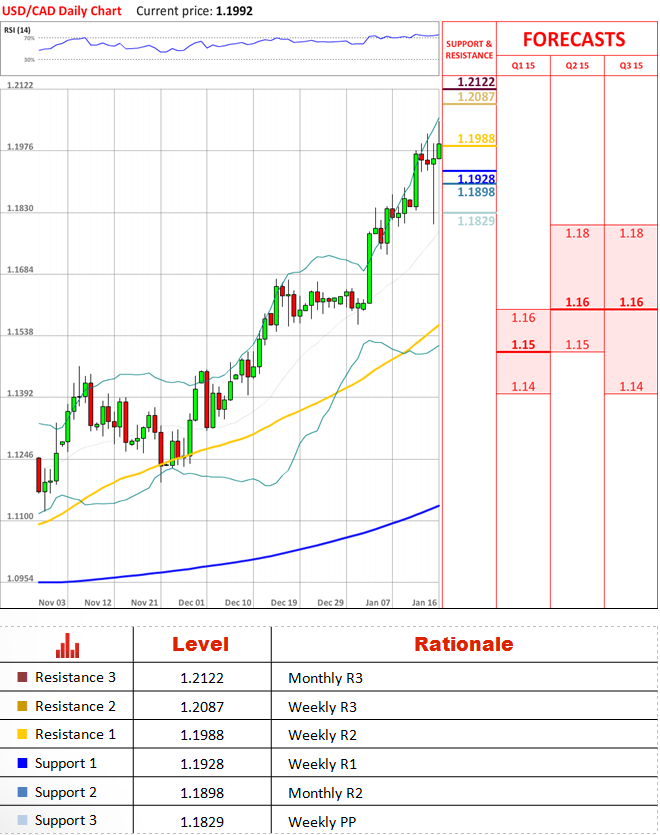Viewport: 660px width, 835px height.
Task: Select the 'Resistance 3' row label
Action: tap(75, 677)
